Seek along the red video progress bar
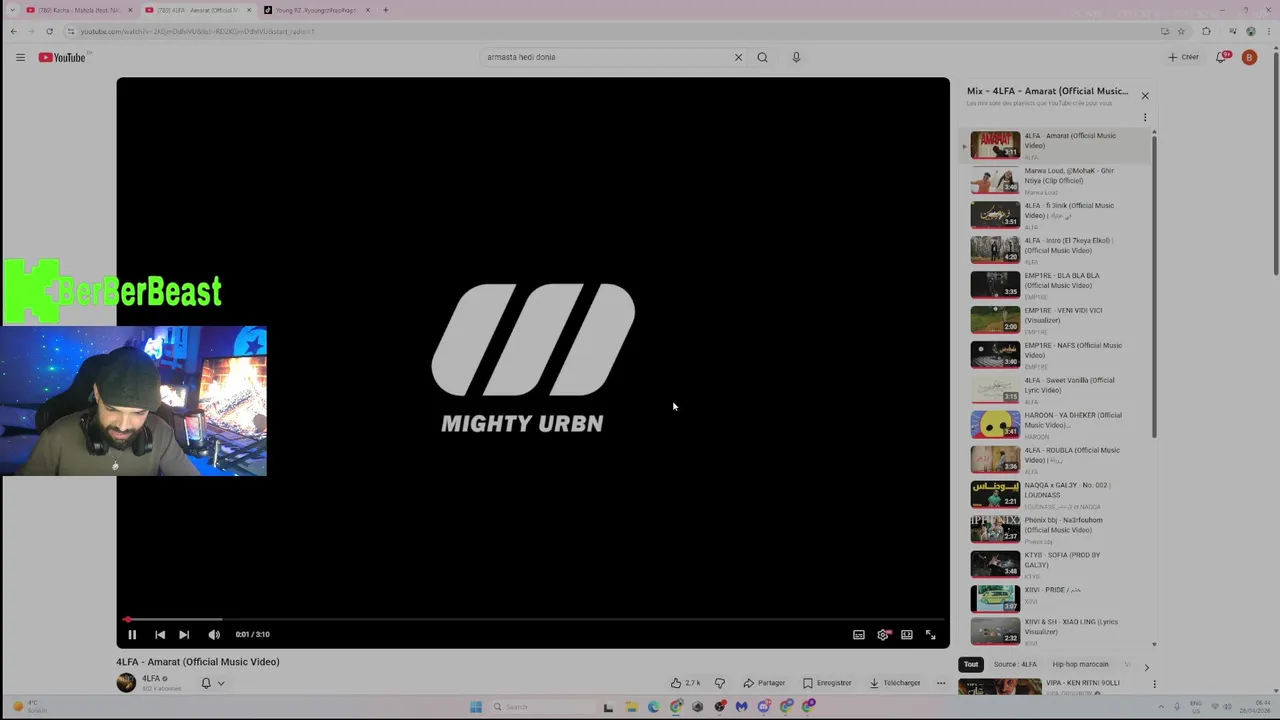The height and width of the screenshot is (720, 1280). tap(533, 619)
